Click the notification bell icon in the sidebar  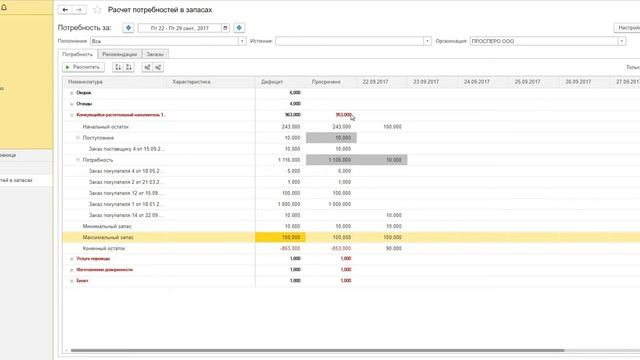point(4,7)
